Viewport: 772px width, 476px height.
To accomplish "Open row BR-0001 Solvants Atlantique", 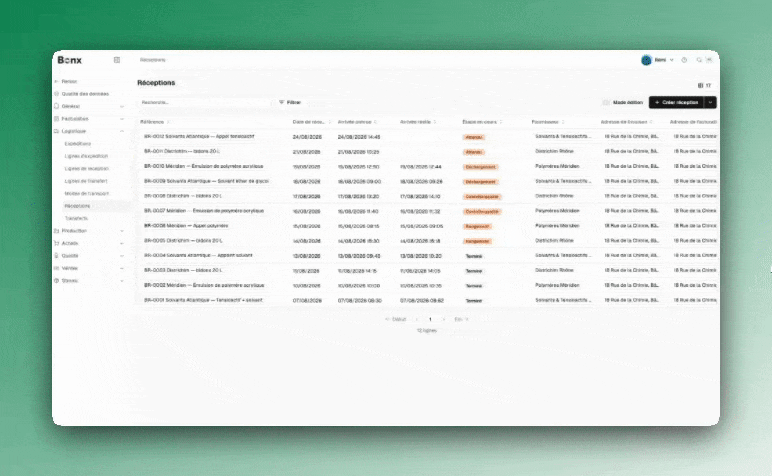I will point(203,300).
